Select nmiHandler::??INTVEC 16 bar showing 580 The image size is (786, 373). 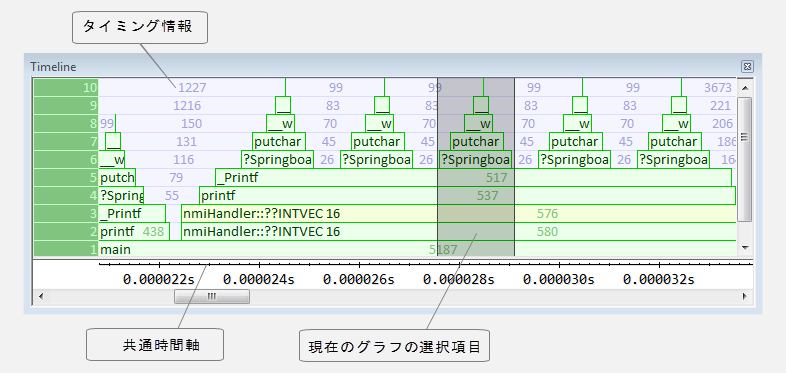pos(459,232)
